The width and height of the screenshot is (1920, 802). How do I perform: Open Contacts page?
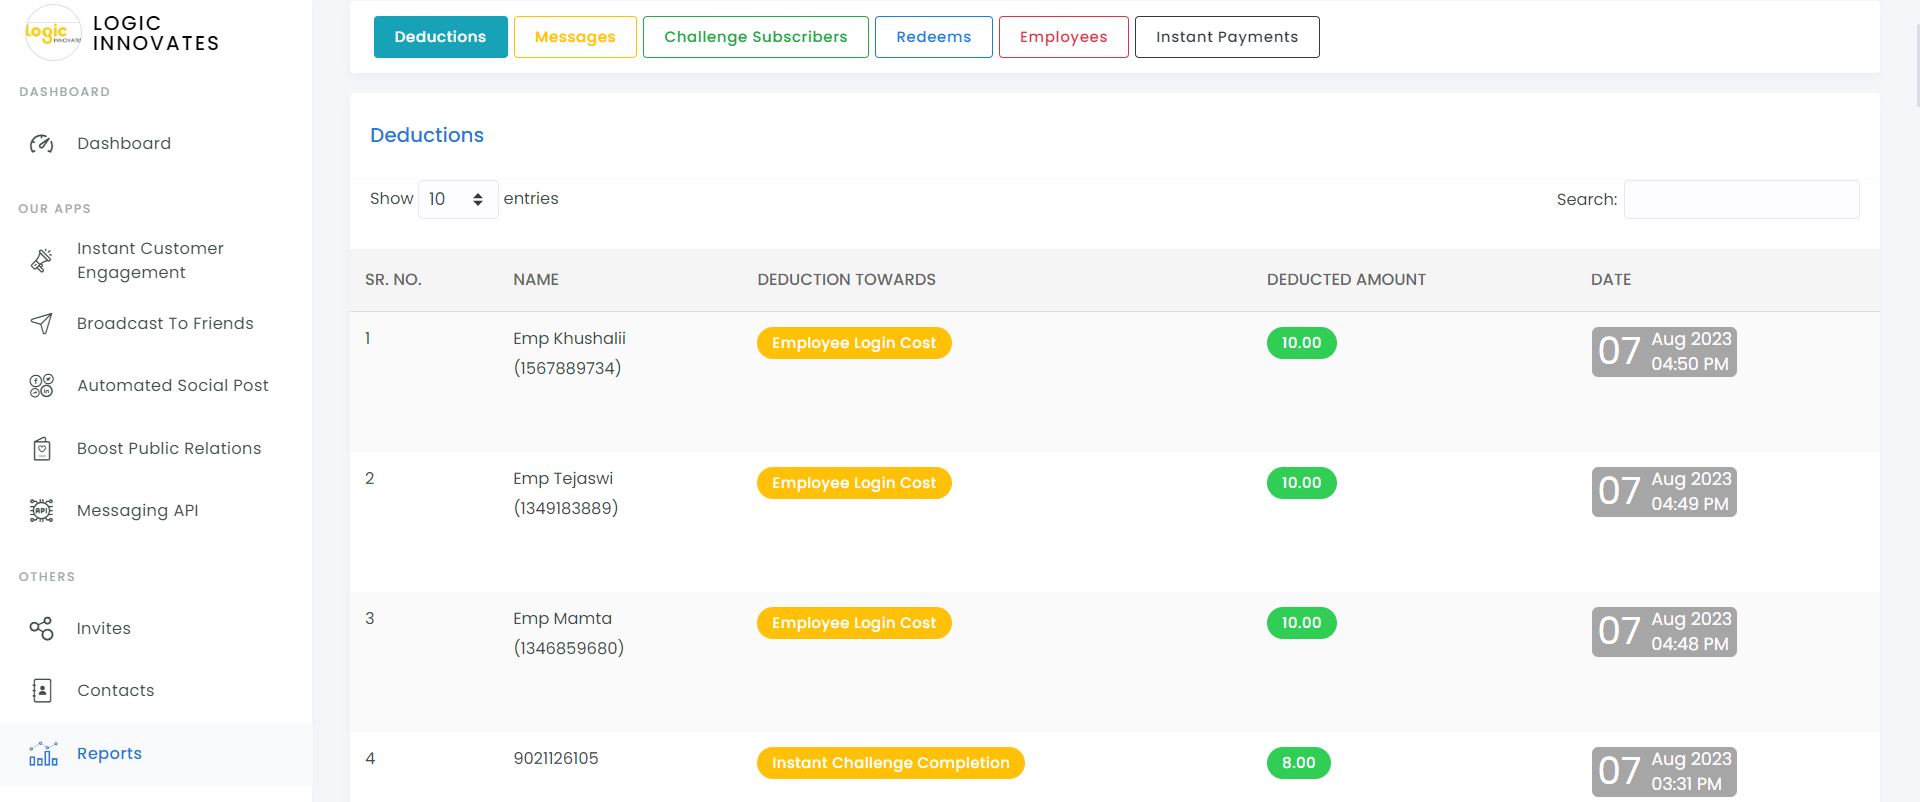point(116,690)
